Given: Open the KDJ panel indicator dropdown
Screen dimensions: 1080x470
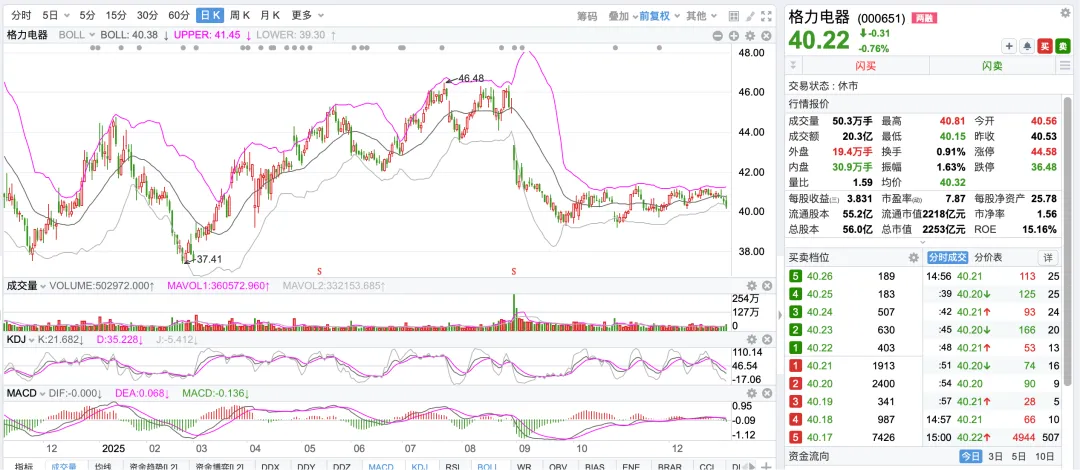Looking at the screenshot, I should pyautogui.click(x=19, y=339).
